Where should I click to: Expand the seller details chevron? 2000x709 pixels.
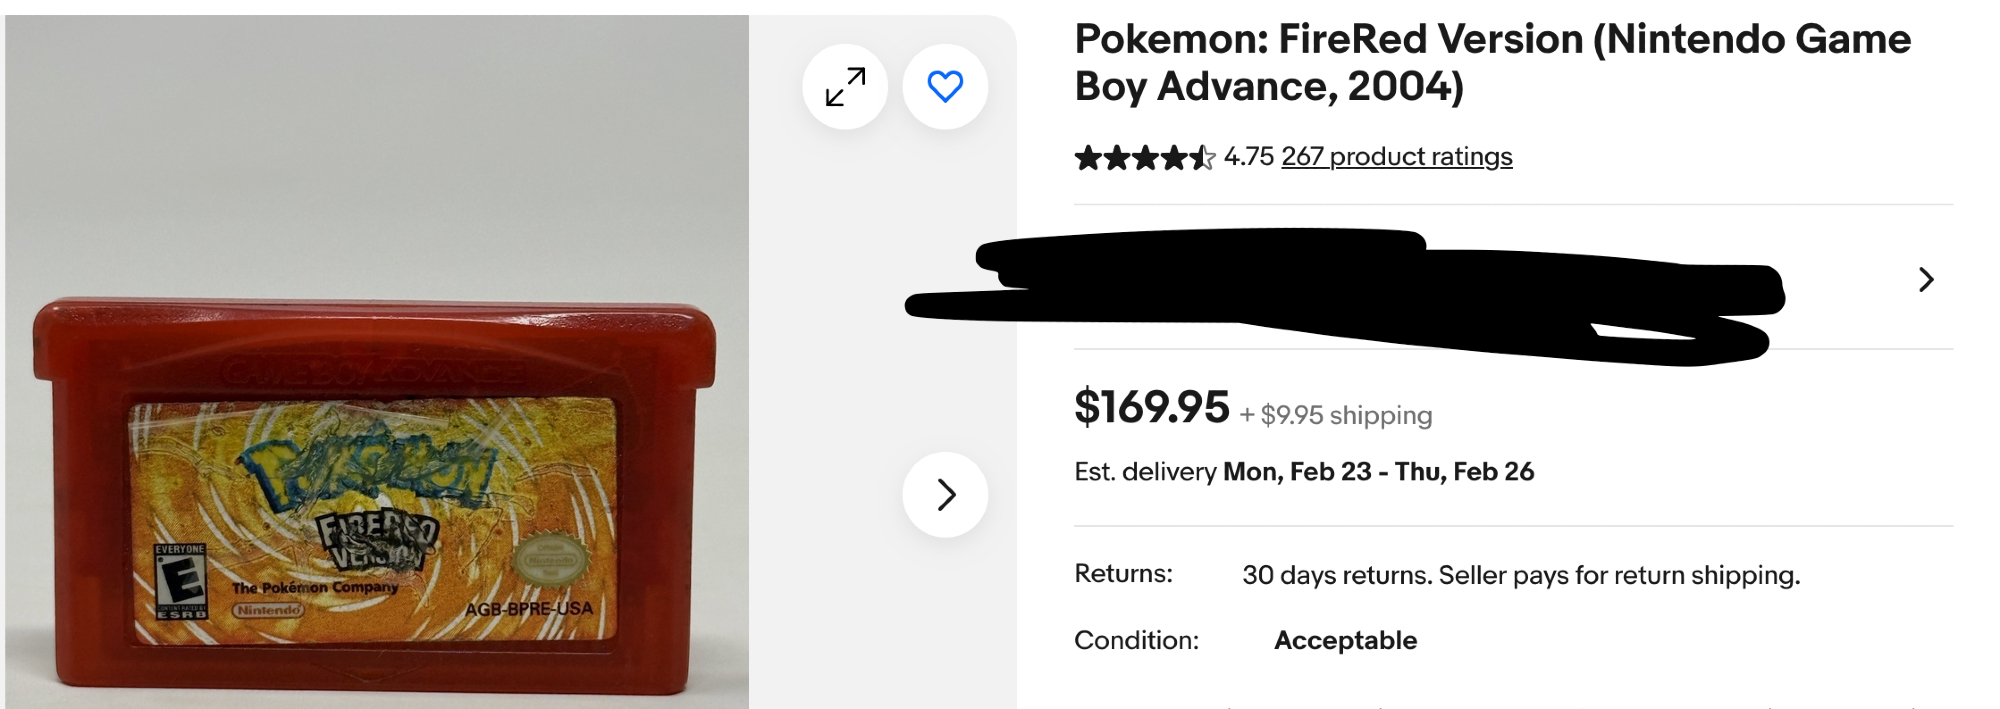1925,279
